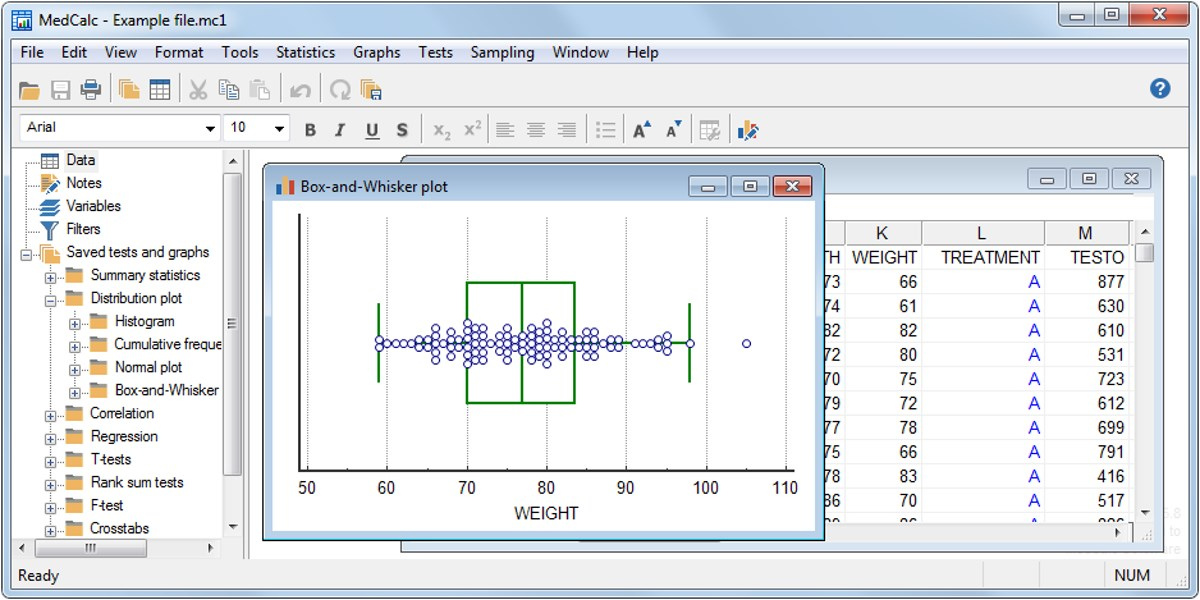Open the Graphs menu
This screenshot has height=600, width=1200.
[376, 52]
